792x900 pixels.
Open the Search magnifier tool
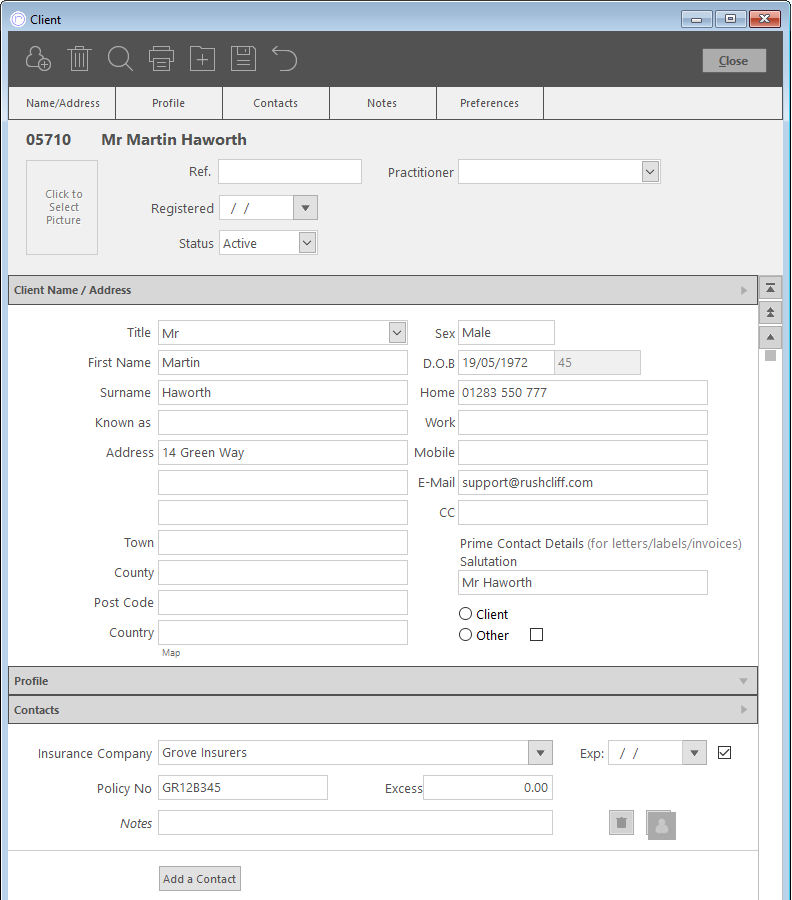point(121,59)
